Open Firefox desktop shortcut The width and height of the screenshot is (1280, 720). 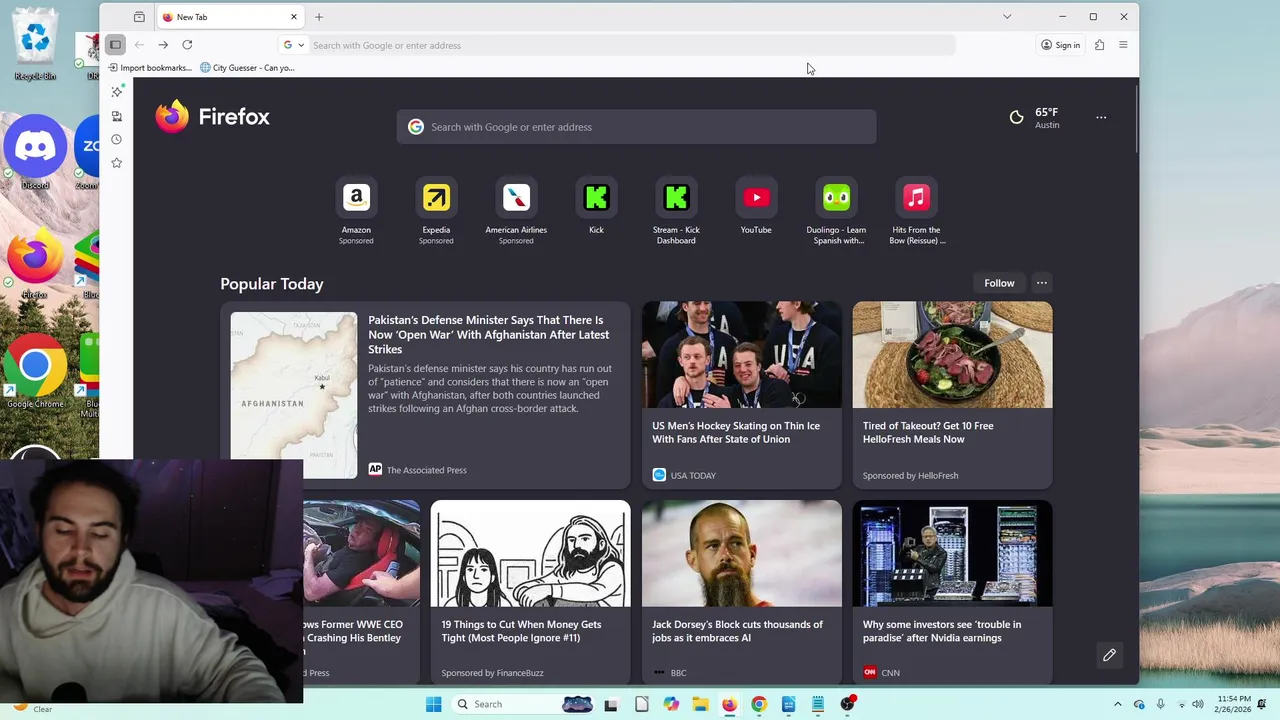(35, 264)
